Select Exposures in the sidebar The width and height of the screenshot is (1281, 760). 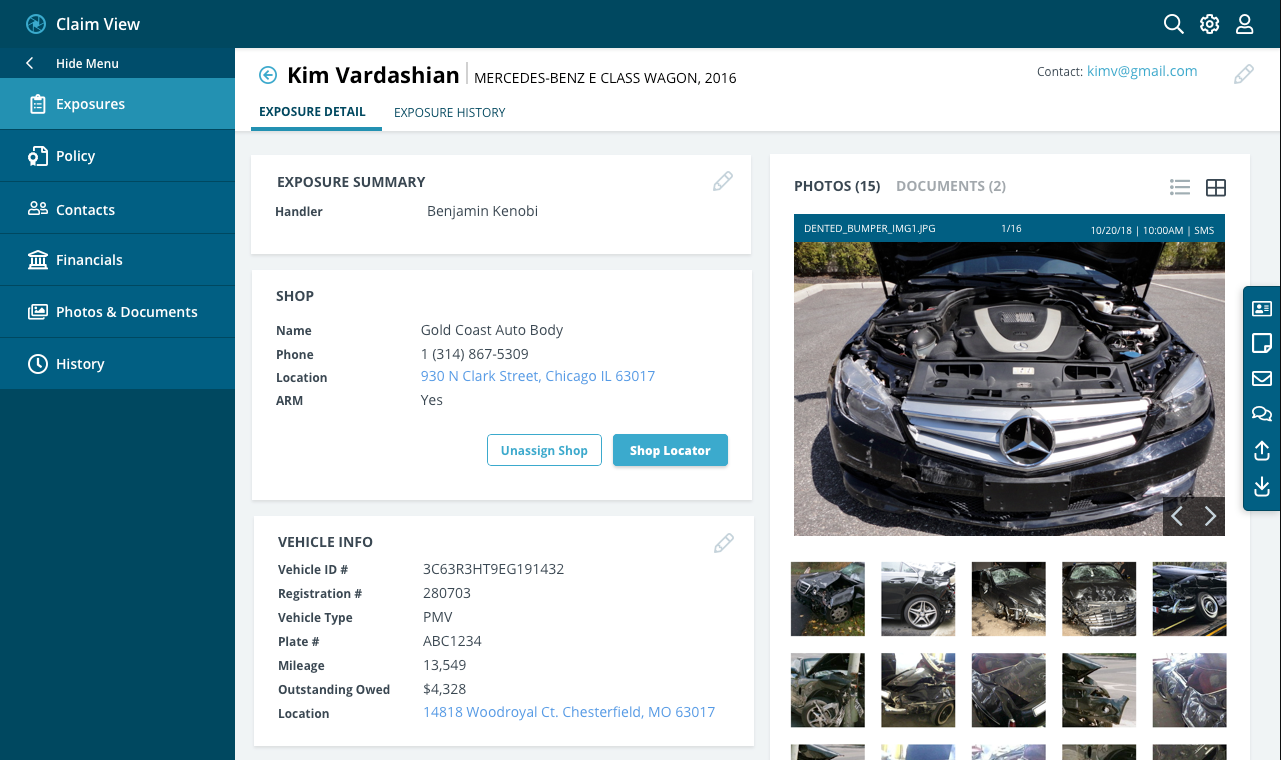(117, 104)
